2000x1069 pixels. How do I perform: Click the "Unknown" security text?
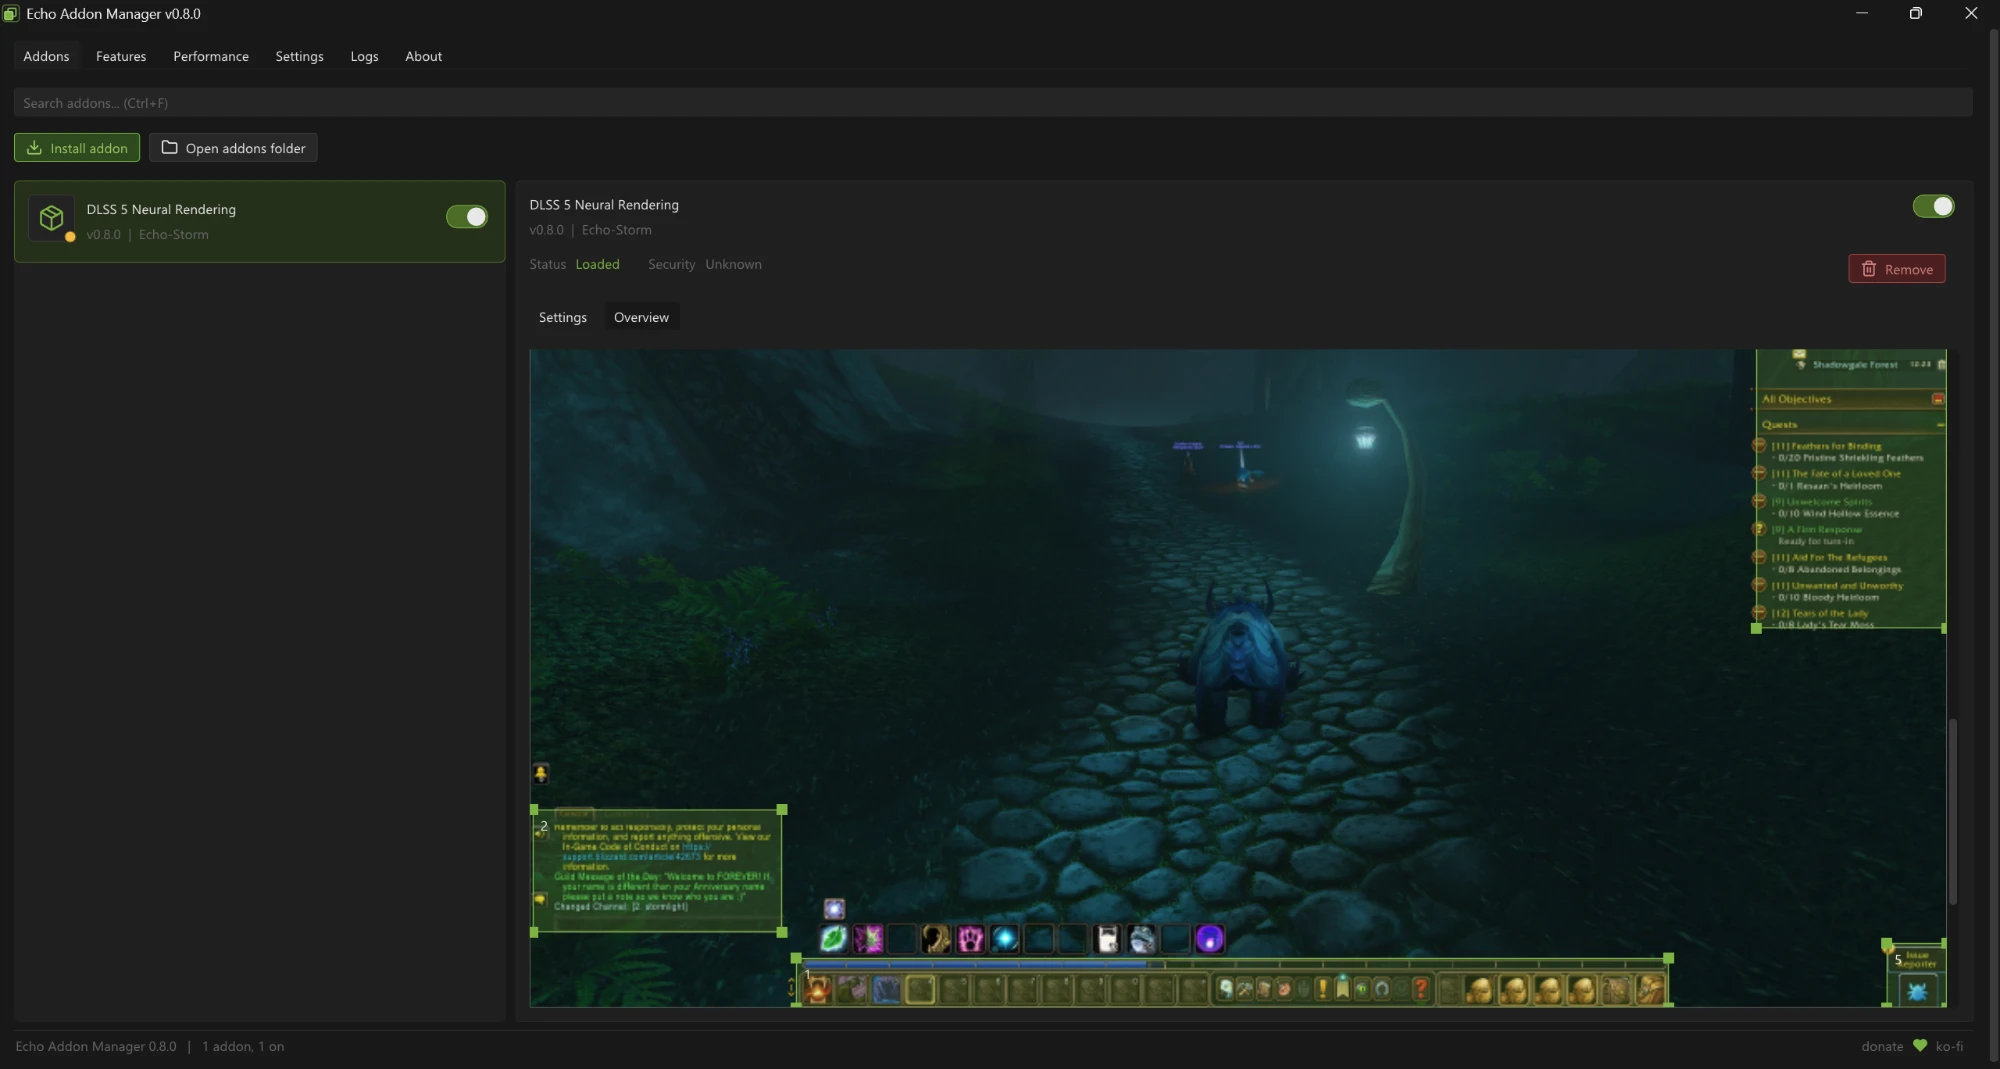733,264
